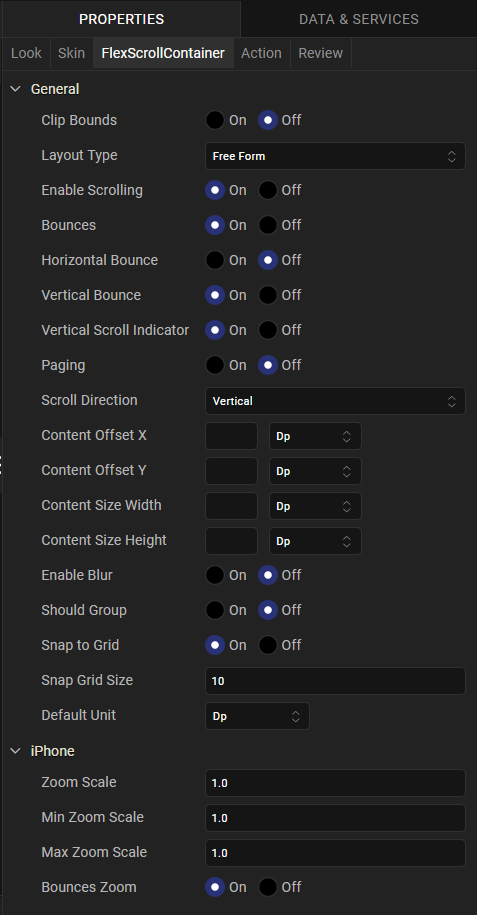Image resolution: width=477 pixels, height=915 pixels.
Task: Open the Layout Type dropdown
Action: point(335,156)
